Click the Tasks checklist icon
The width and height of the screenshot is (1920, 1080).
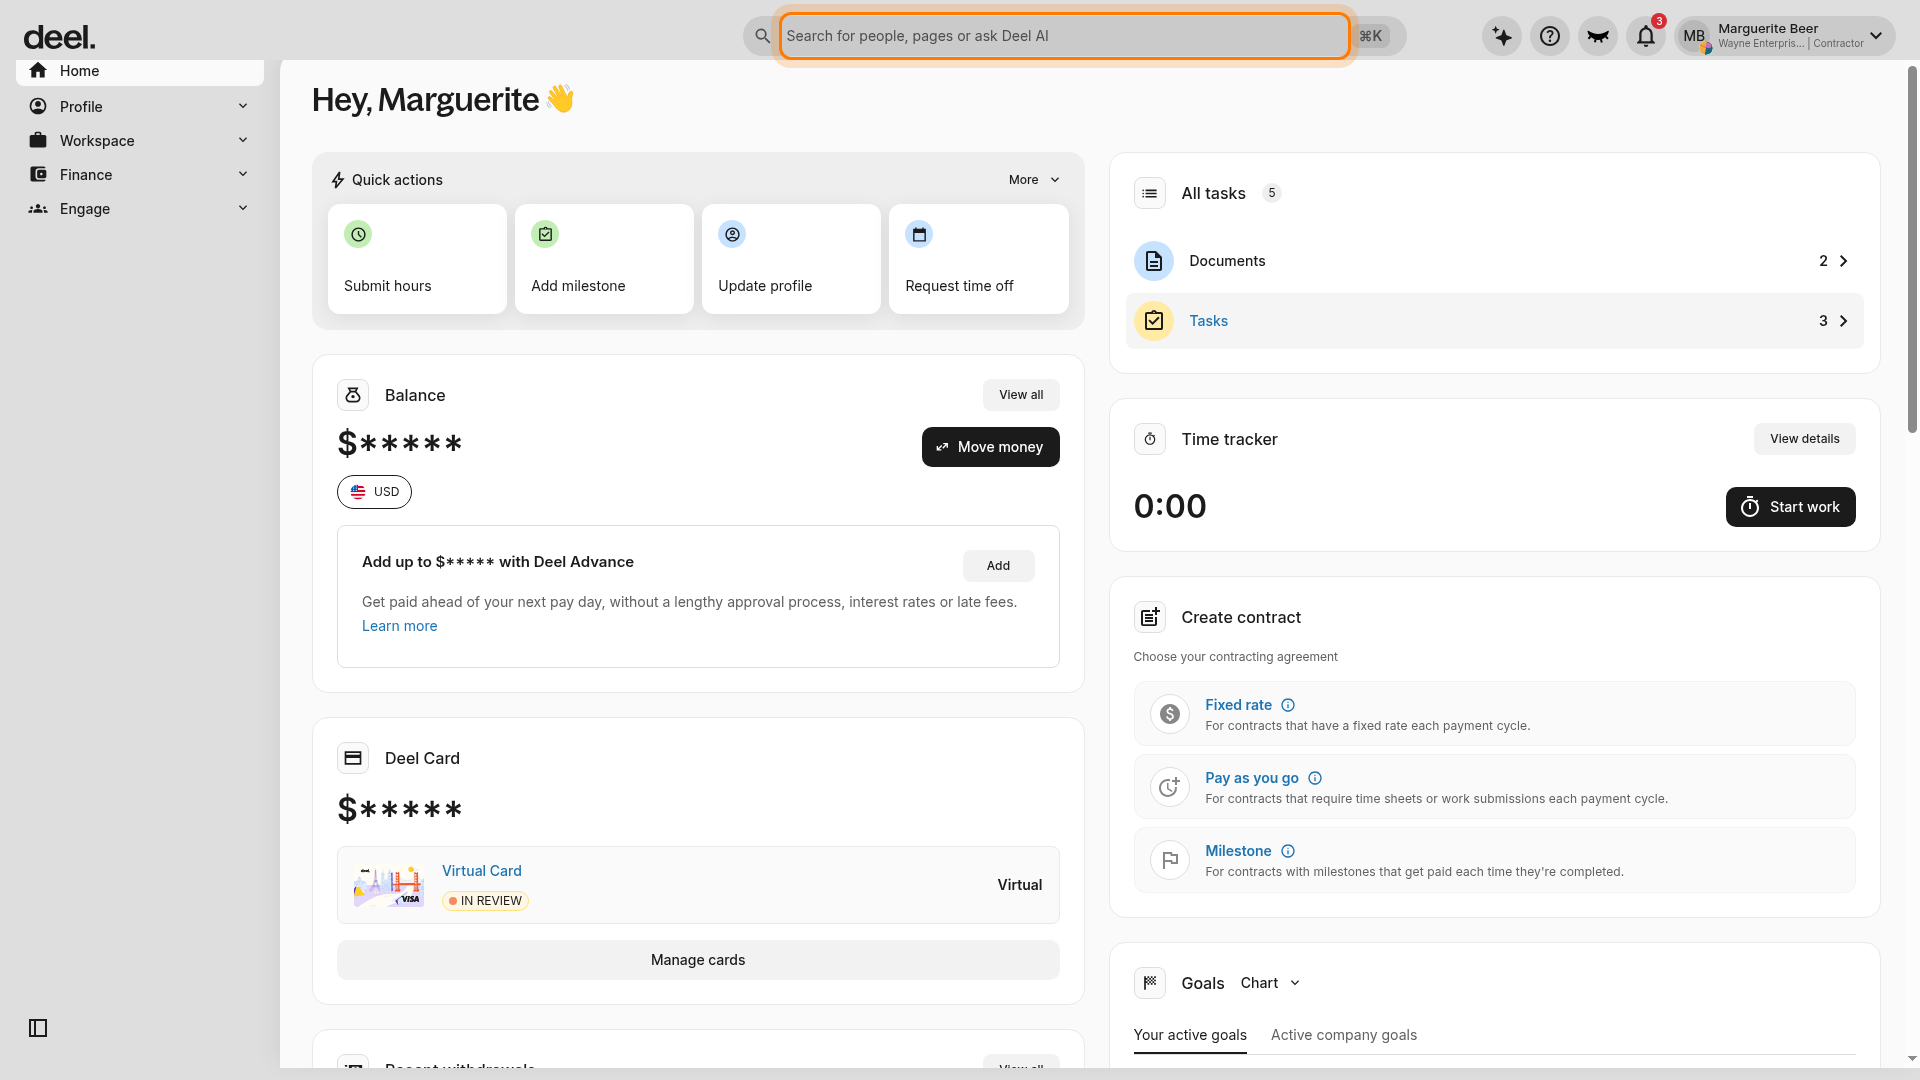tap(1154, 321)
